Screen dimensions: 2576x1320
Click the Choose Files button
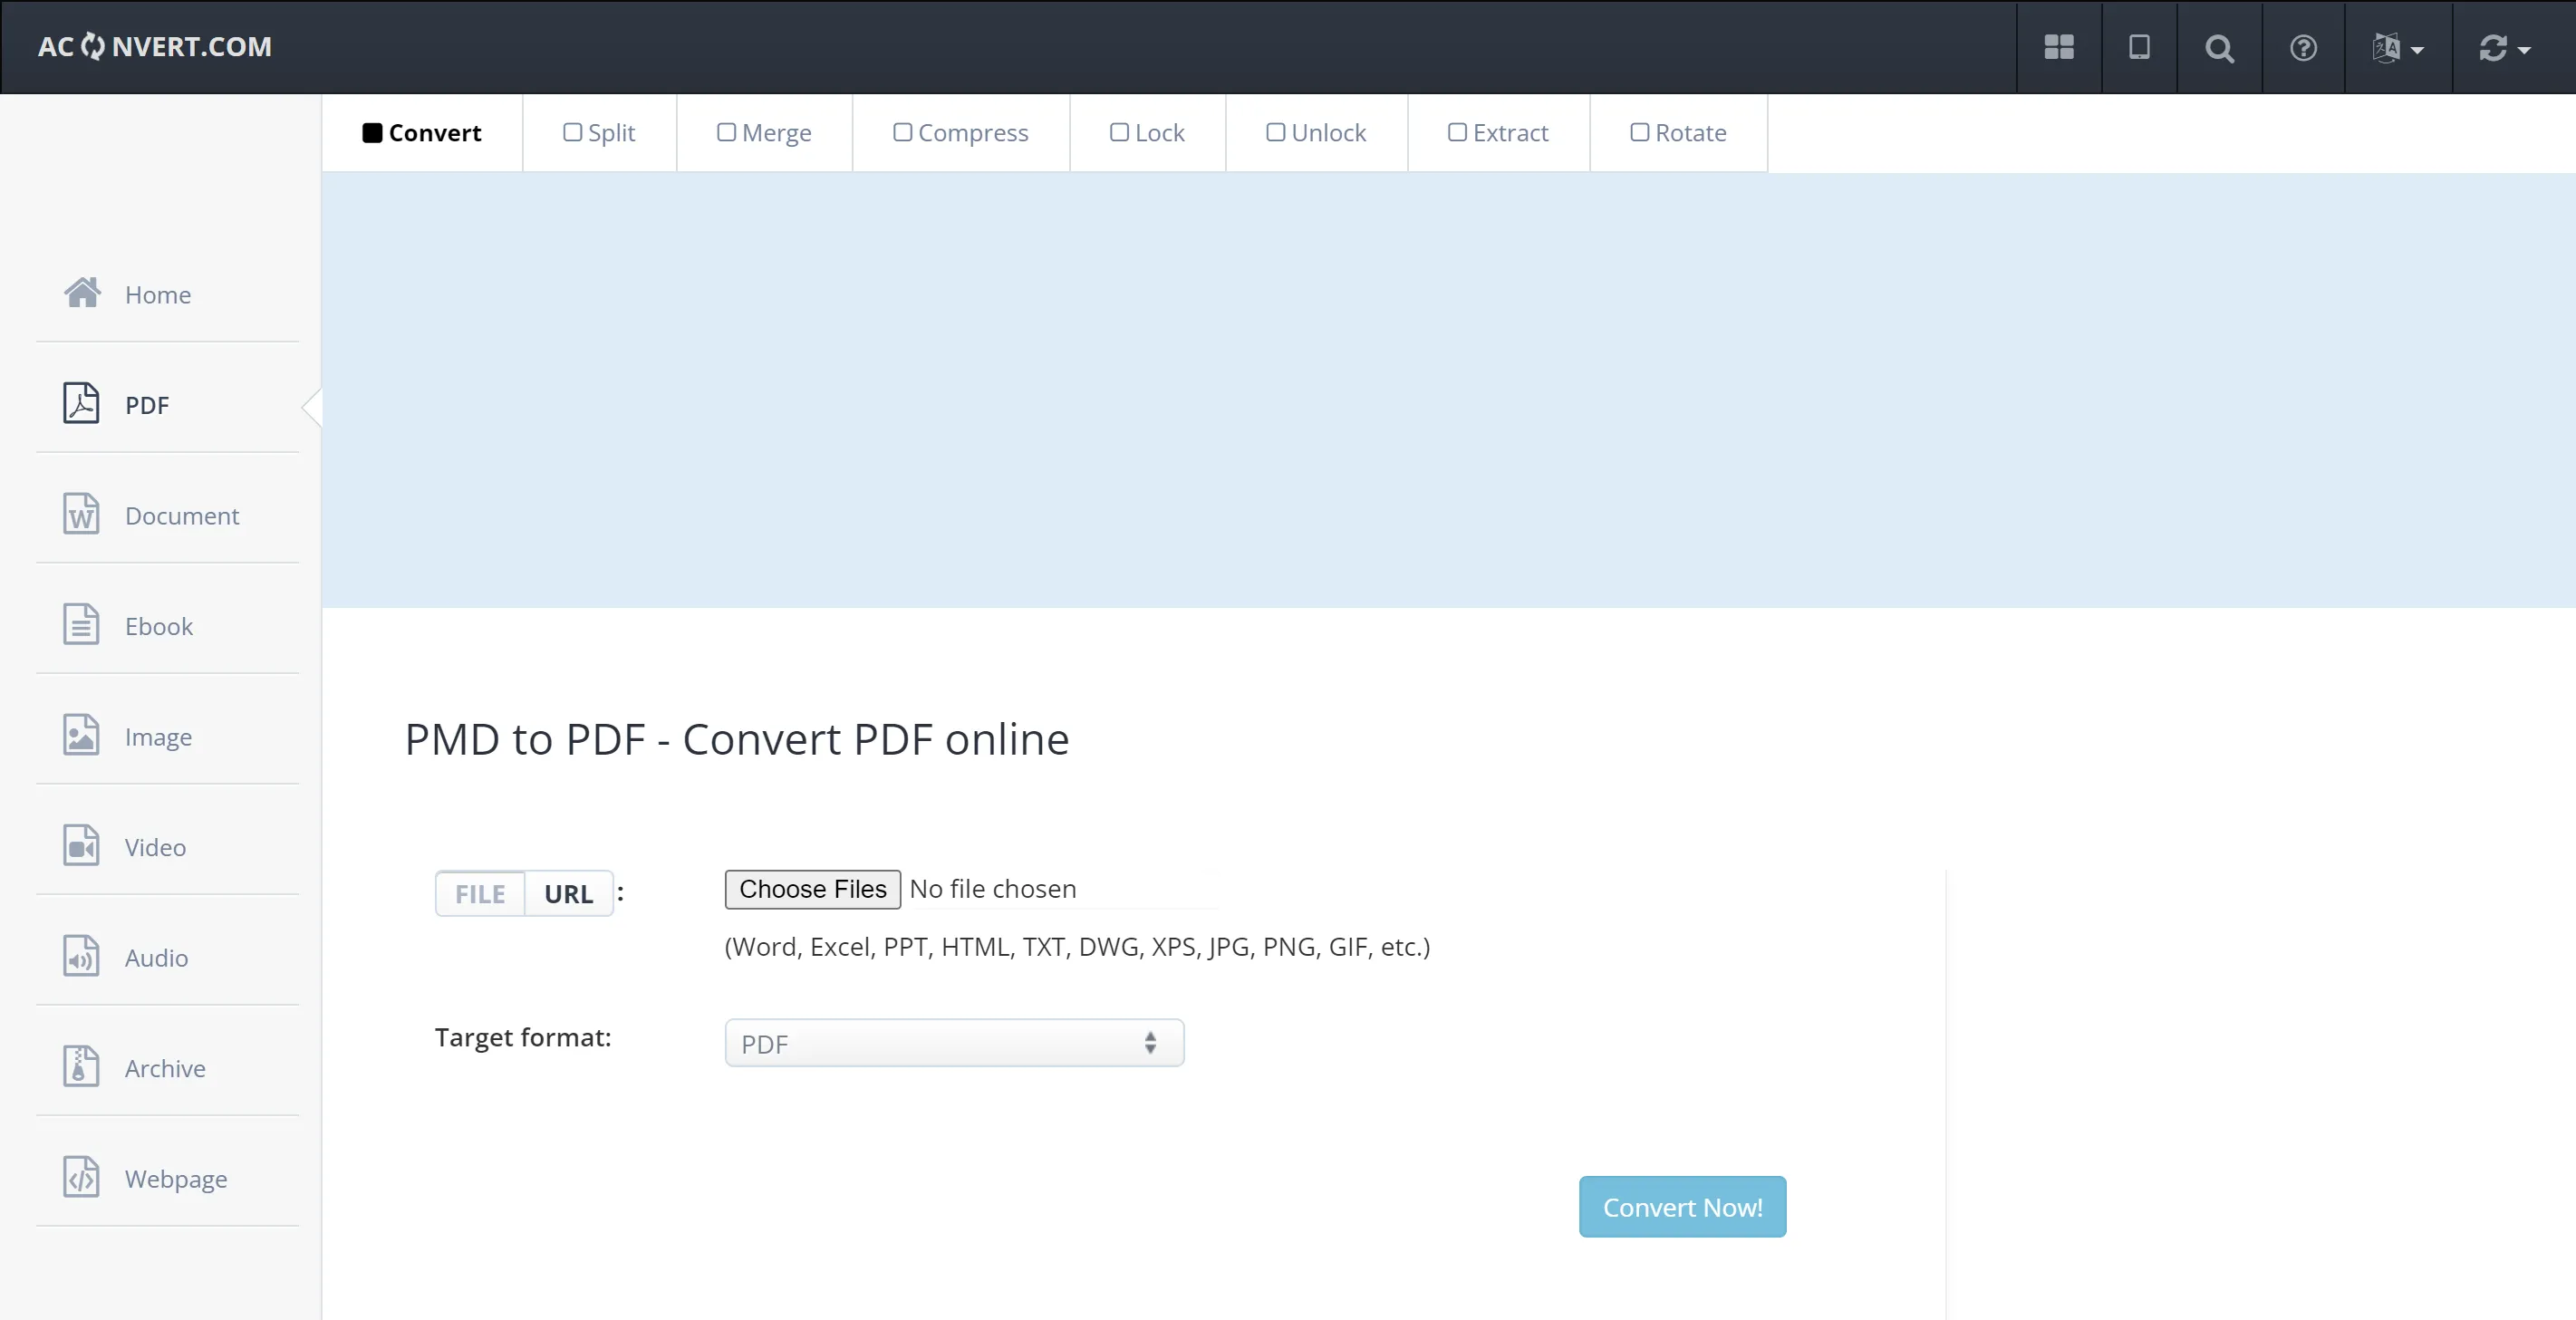click(812, 887)
